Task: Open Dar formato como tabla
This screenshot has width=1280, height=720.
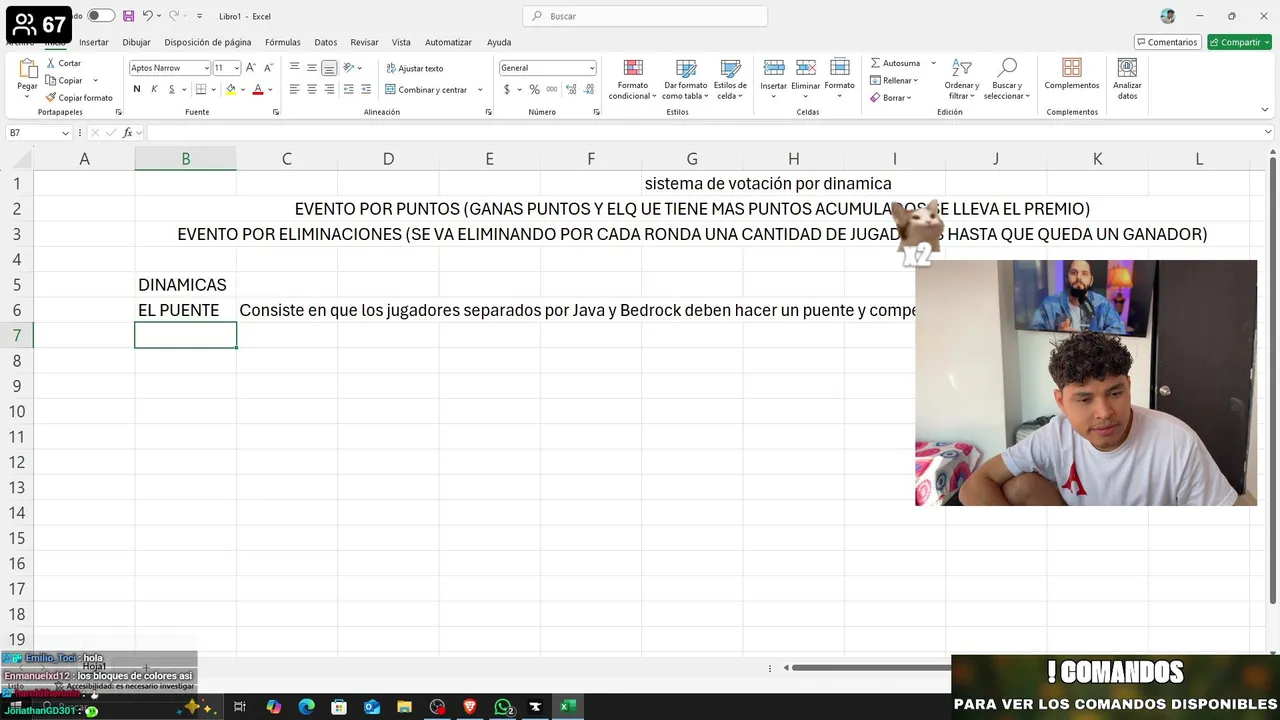Action: [685, 79]
